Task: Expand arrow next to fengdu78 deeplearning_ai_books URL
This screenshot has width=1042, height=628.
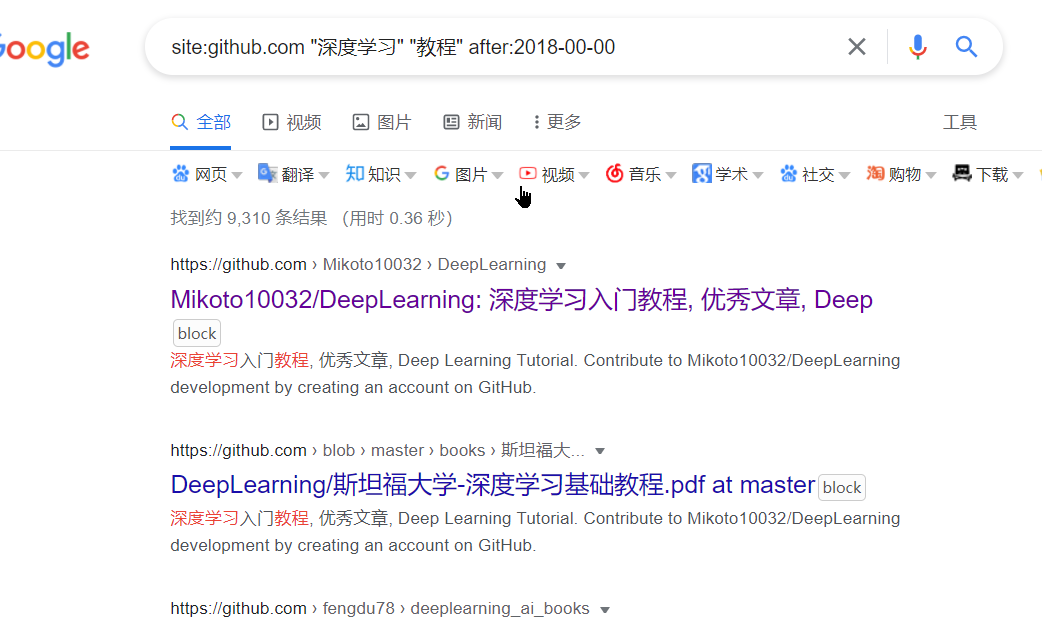Action: [605, 610]
